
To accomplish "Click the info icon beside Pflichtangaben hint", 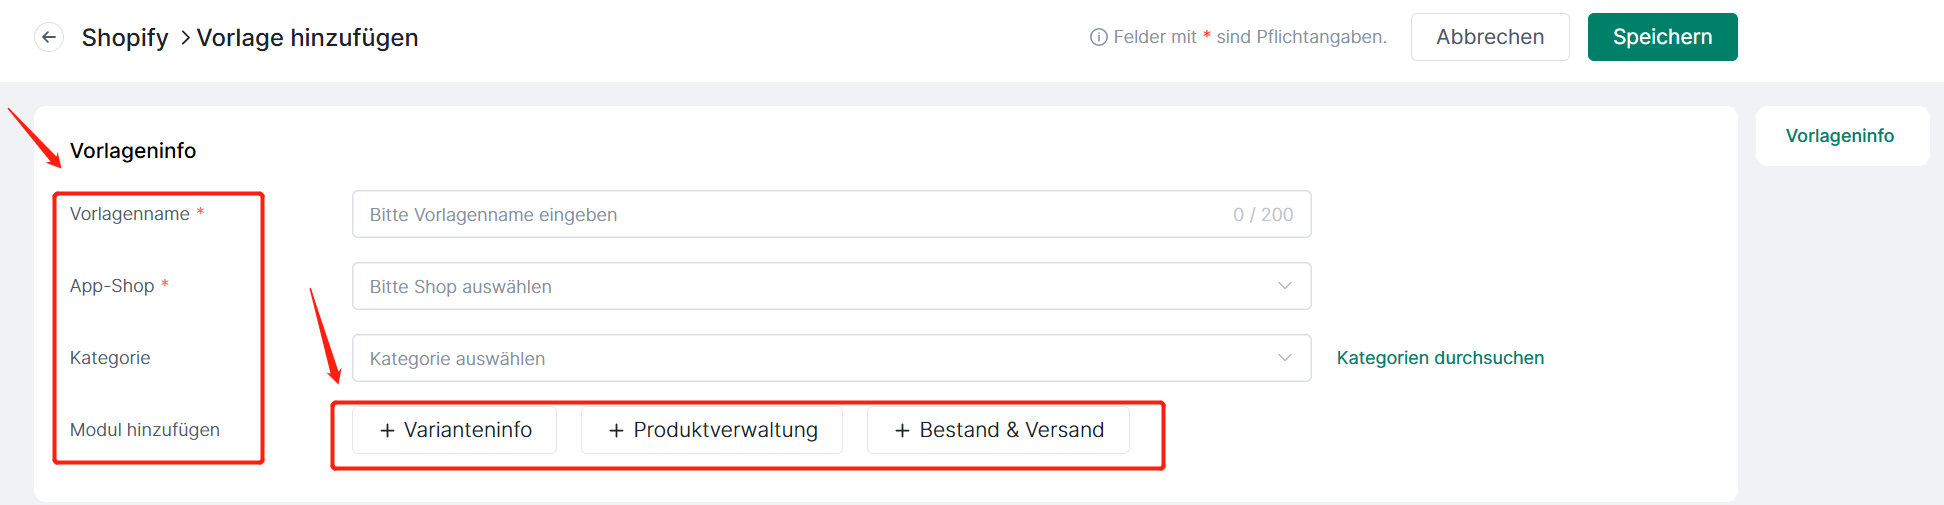I will 1098,37.
